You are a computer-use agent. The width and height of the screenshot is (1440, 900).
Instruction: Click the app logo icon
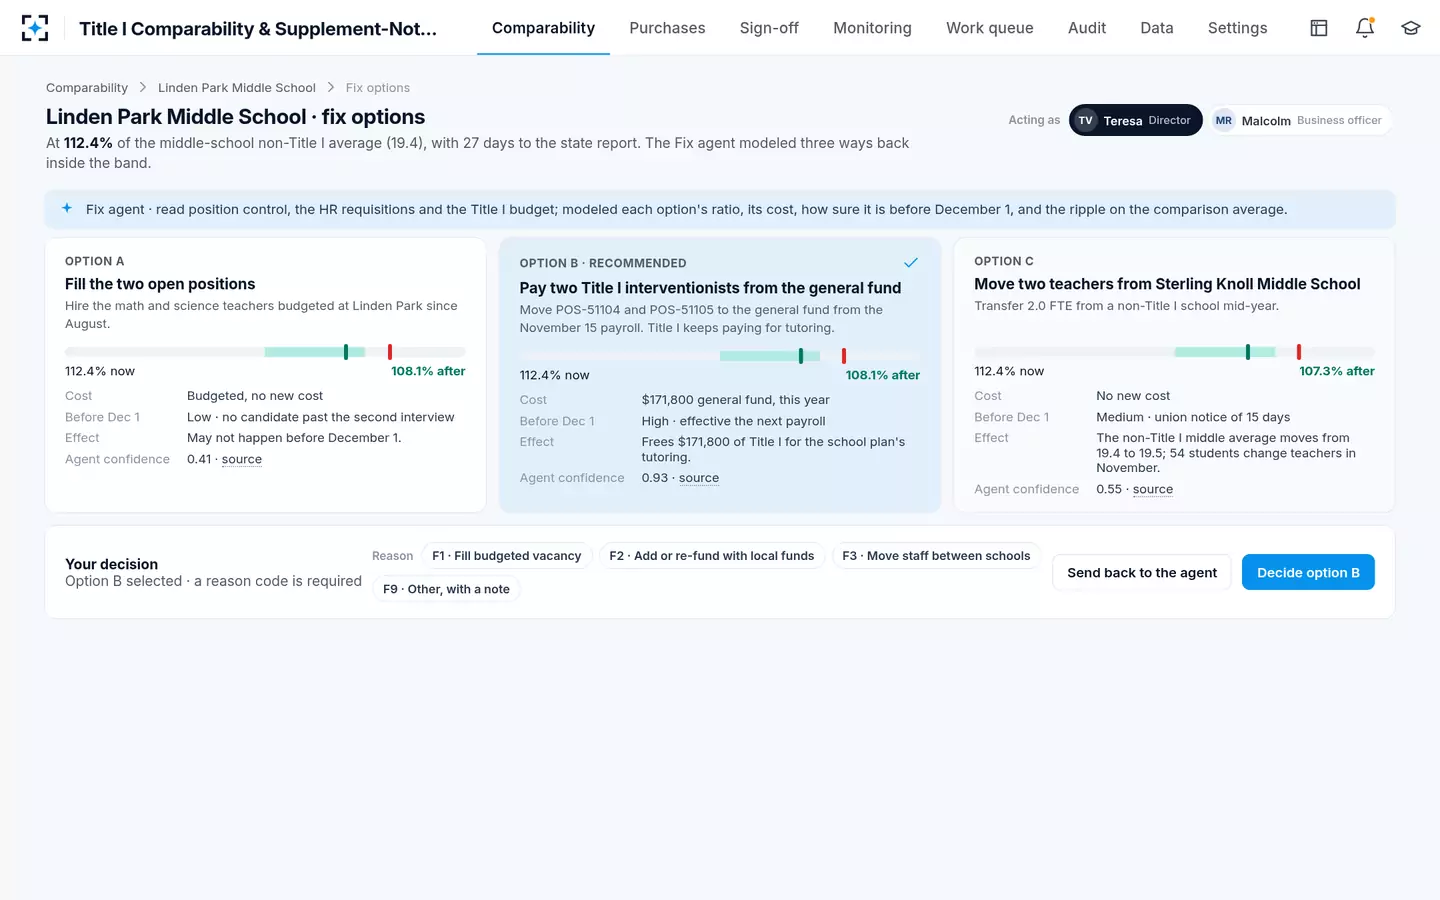coord(35,28)
